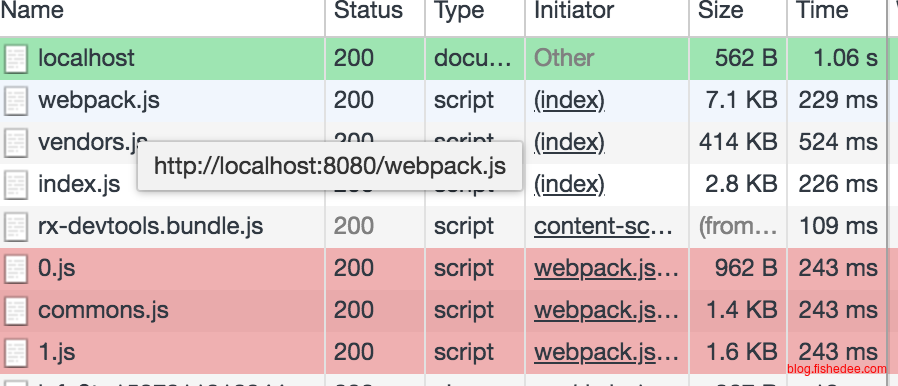
Task: Click the file icon beside 0.js
Action: tap(15, 269)
